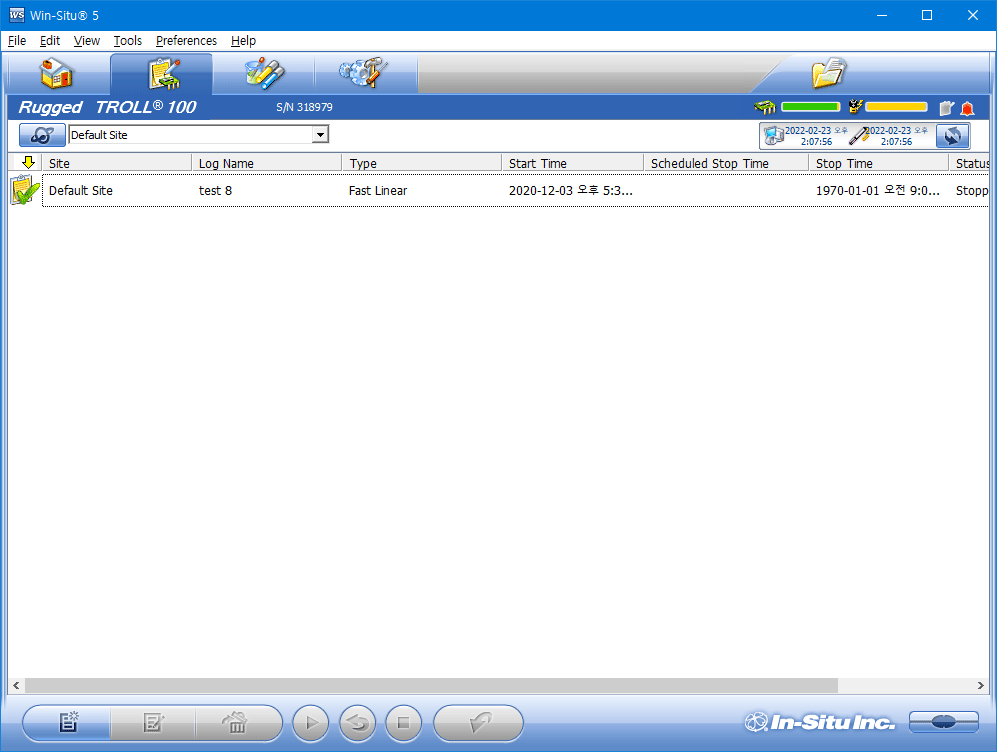Click the test 8 log checkmark icon

click(24, 190)
